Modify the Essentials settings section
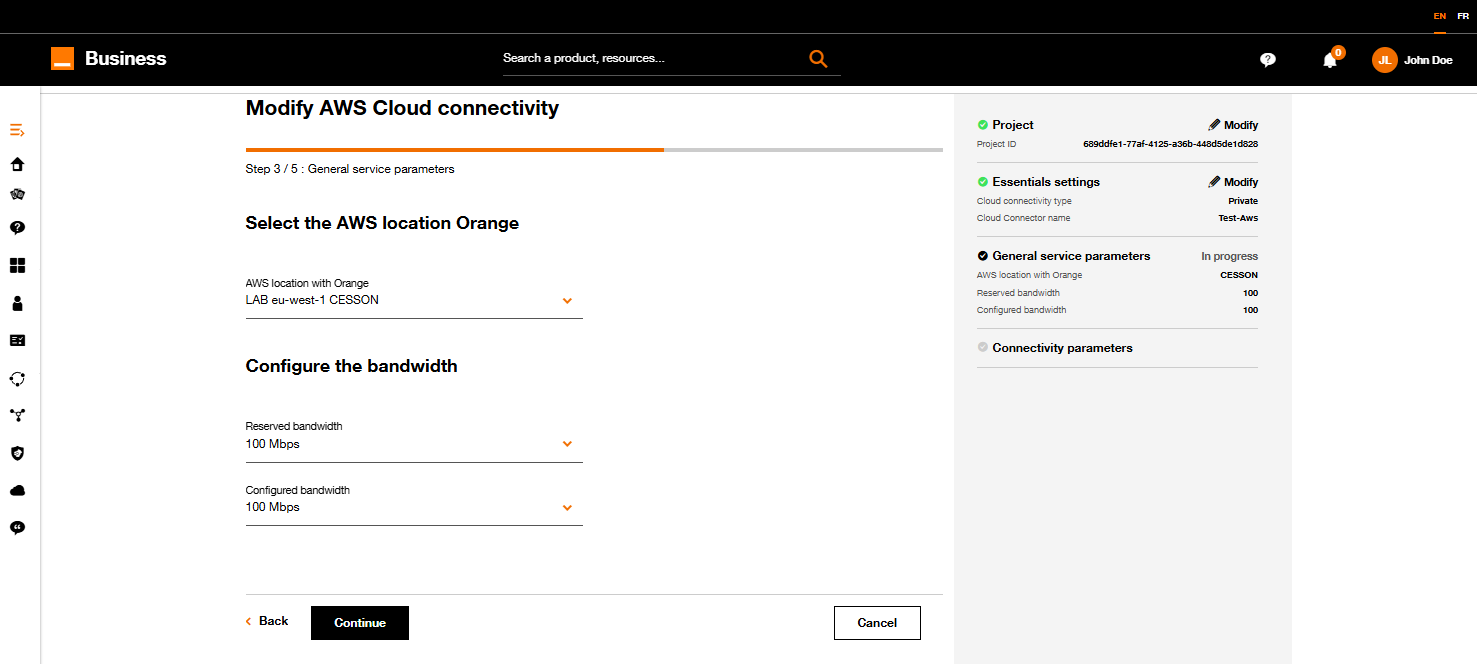 point(1233,182)
